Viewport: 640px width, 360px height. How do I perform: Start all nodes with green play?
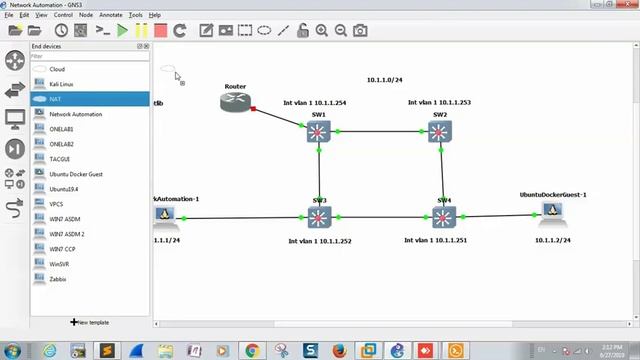[122, 30]
